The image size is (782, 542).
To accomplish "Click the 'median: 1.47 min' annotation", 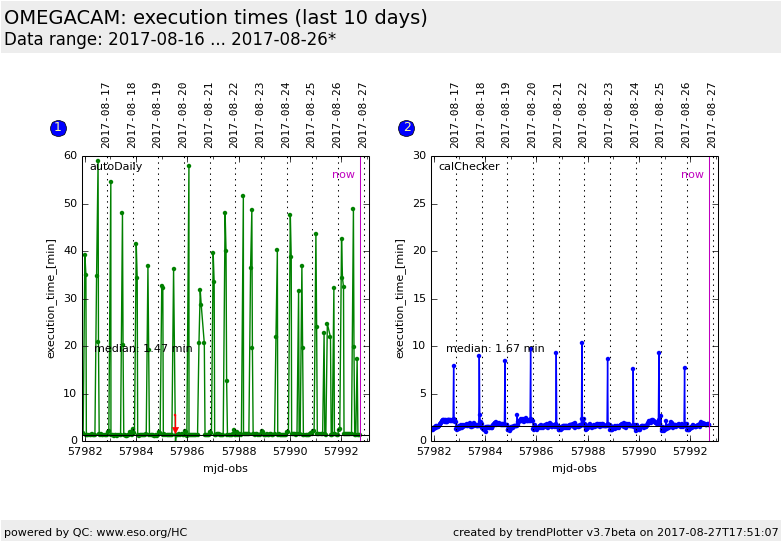I will [x=143, y=349].
